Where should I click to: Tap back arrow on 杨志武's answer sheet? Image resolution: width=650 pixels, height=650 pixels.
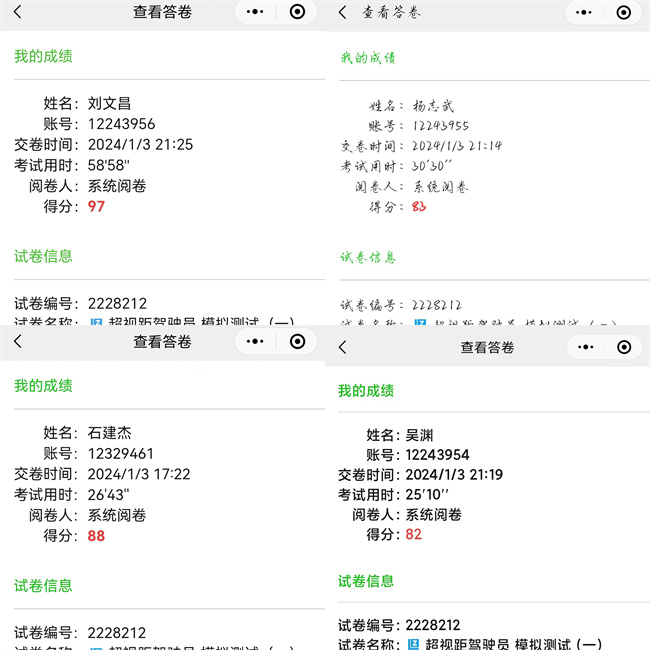click(343, 12)
